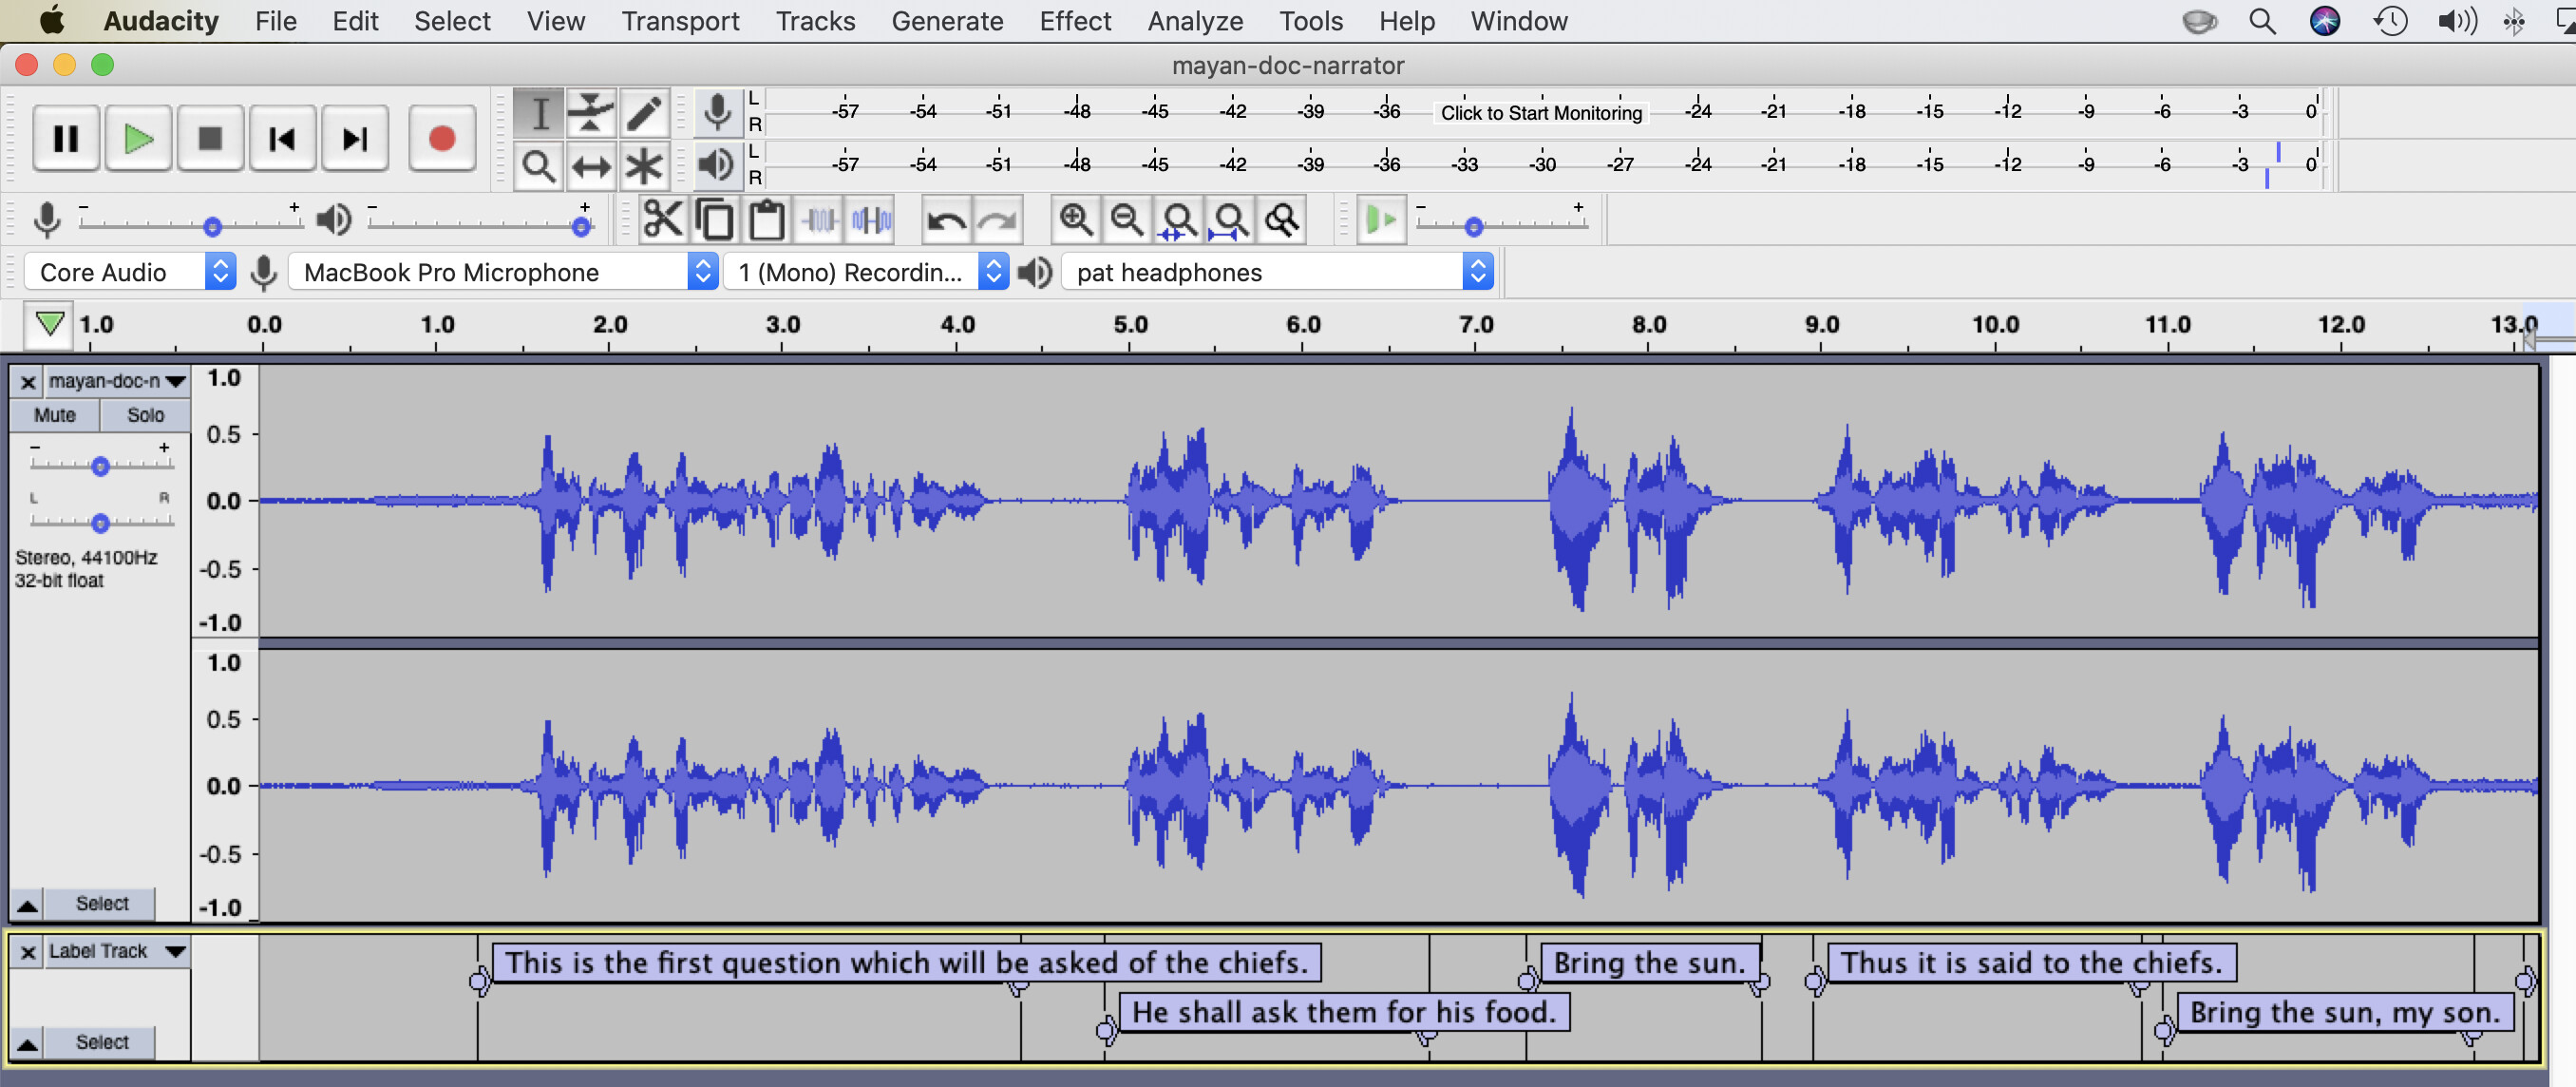Open the File menu
Screen dimensions: 2576x1087
pyautogui.click(x=275, y=21)
